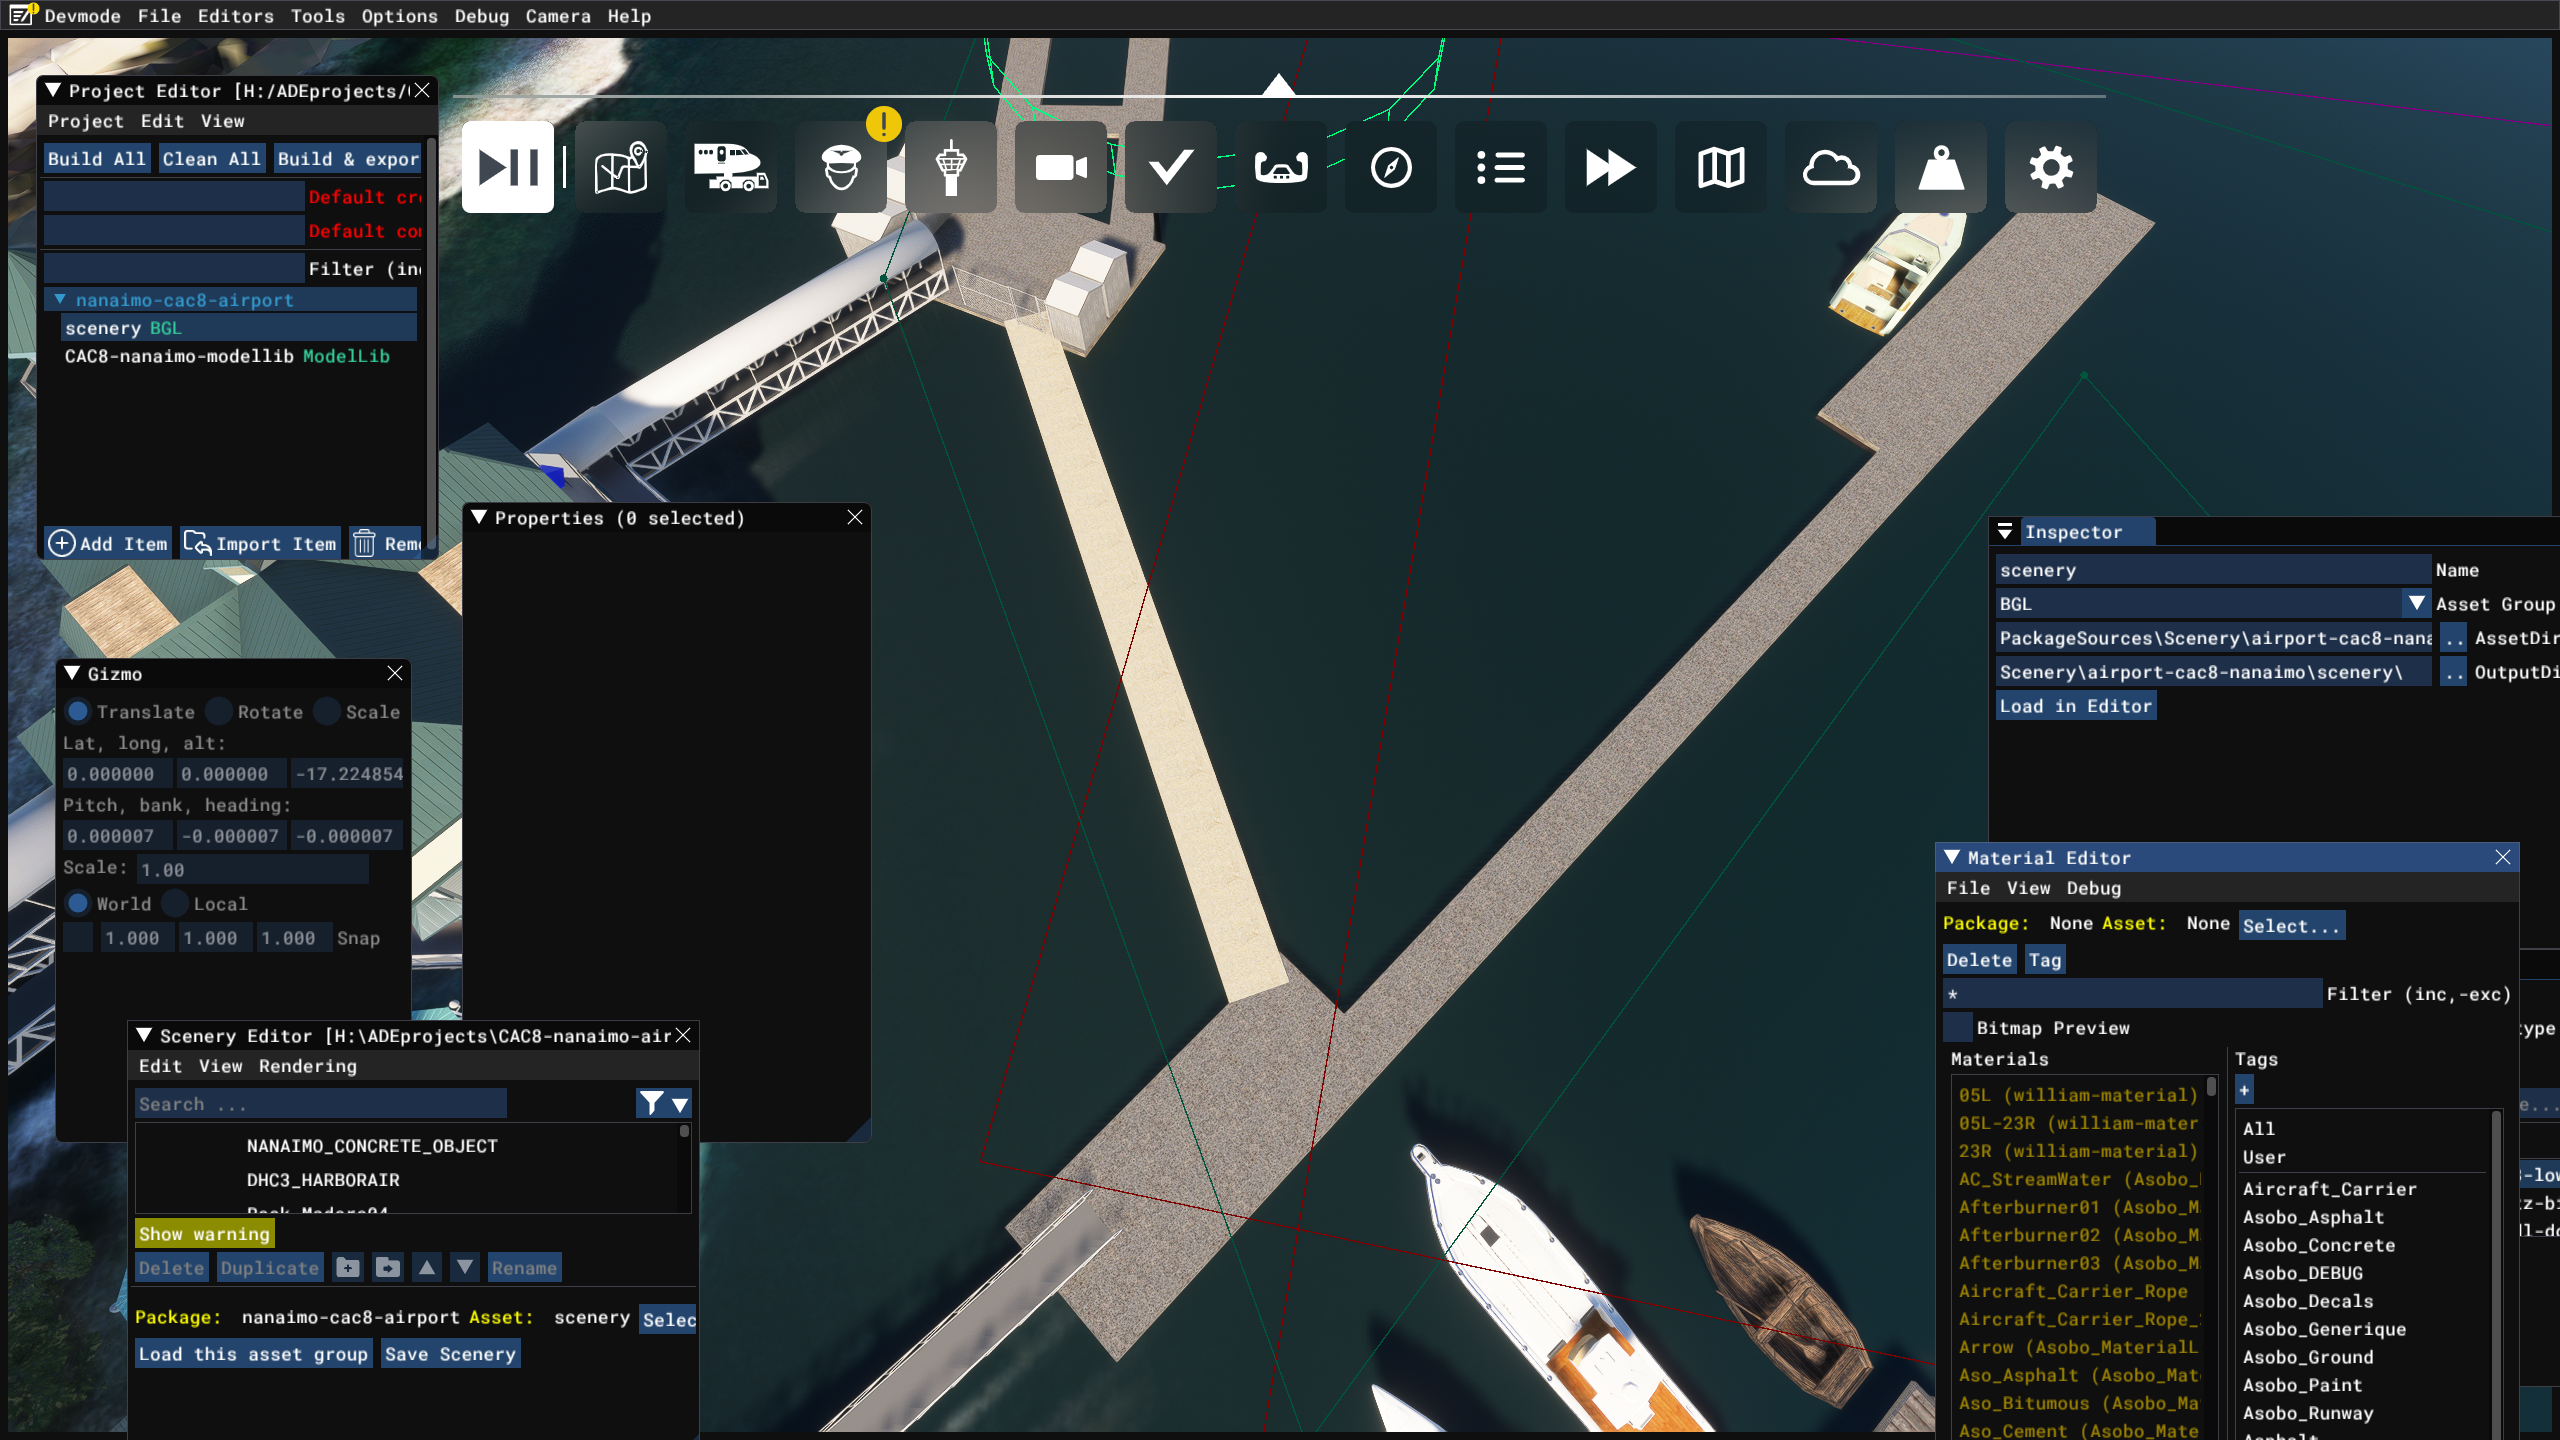Open the objectives list toolbar icon
Viewport: 2560px width, 1440px height.
coord(1501,167)
